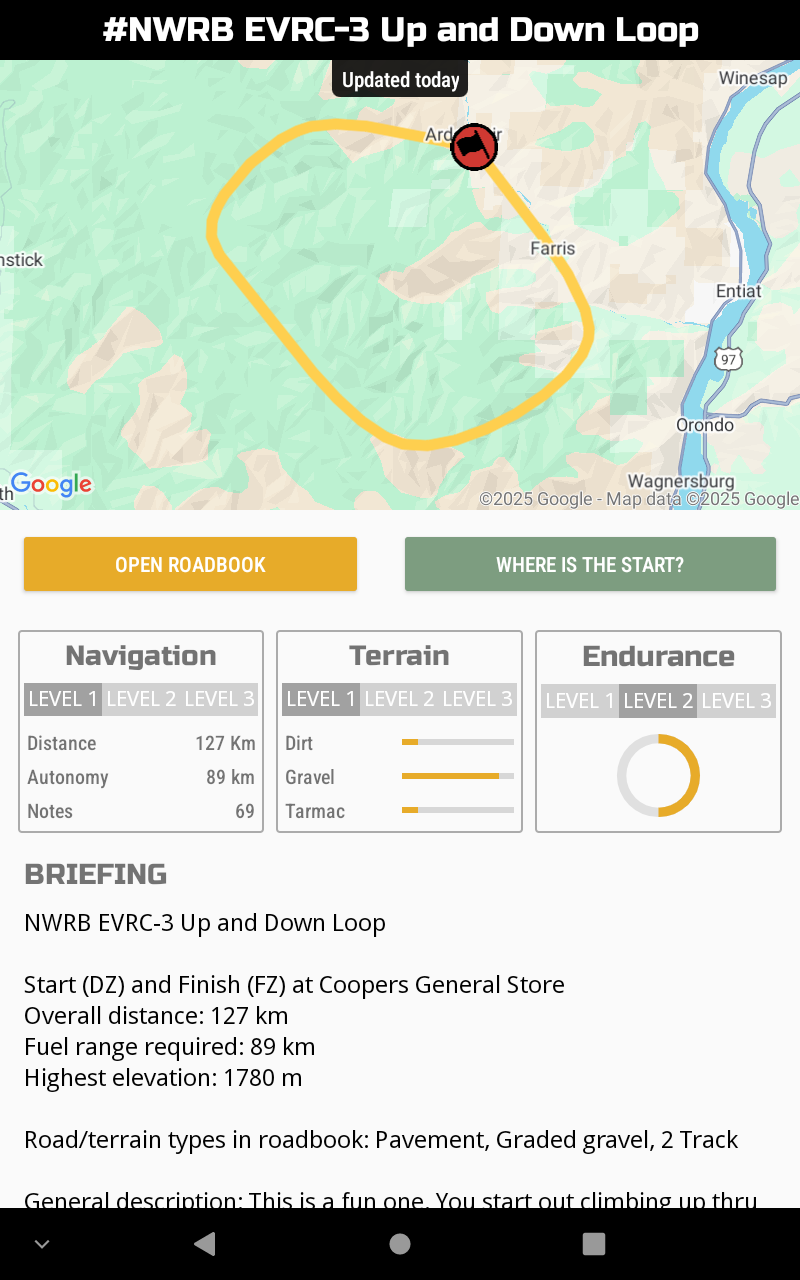Open the roadbook
The width and height of the screenshot is (800, 1280).
[190, 564]
